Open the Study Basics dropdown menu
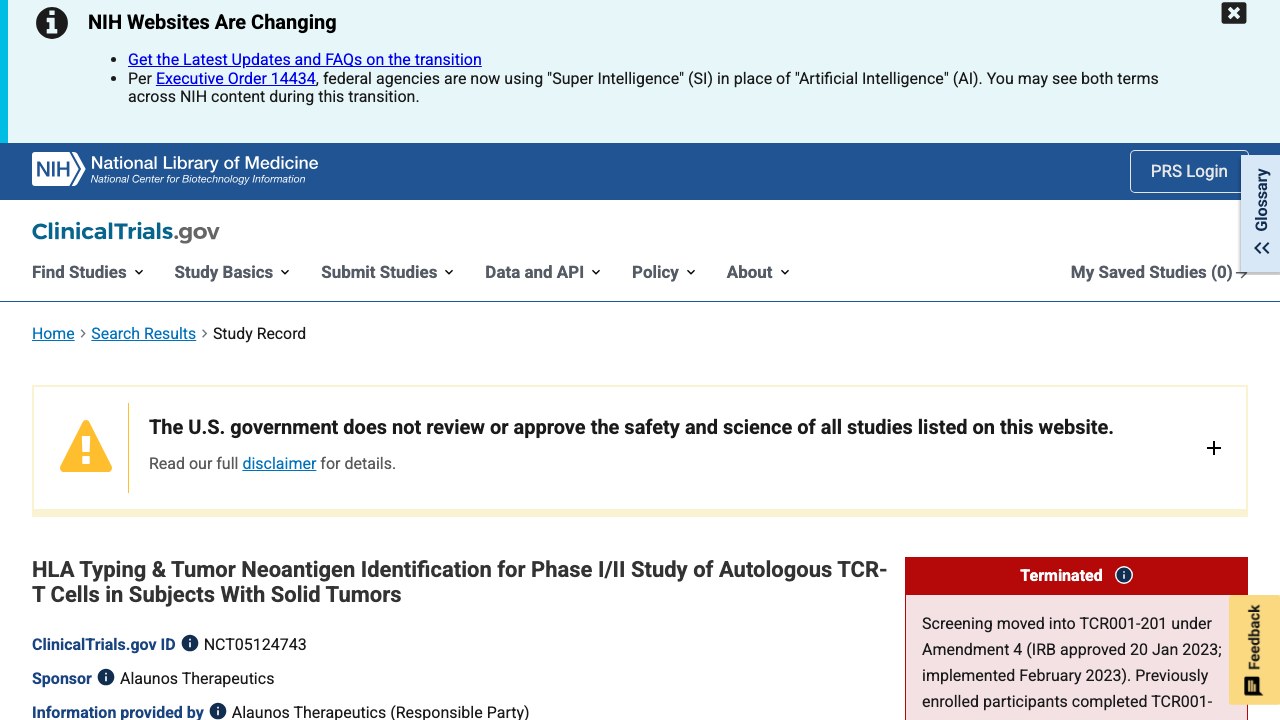 click(x=232, y=272)
